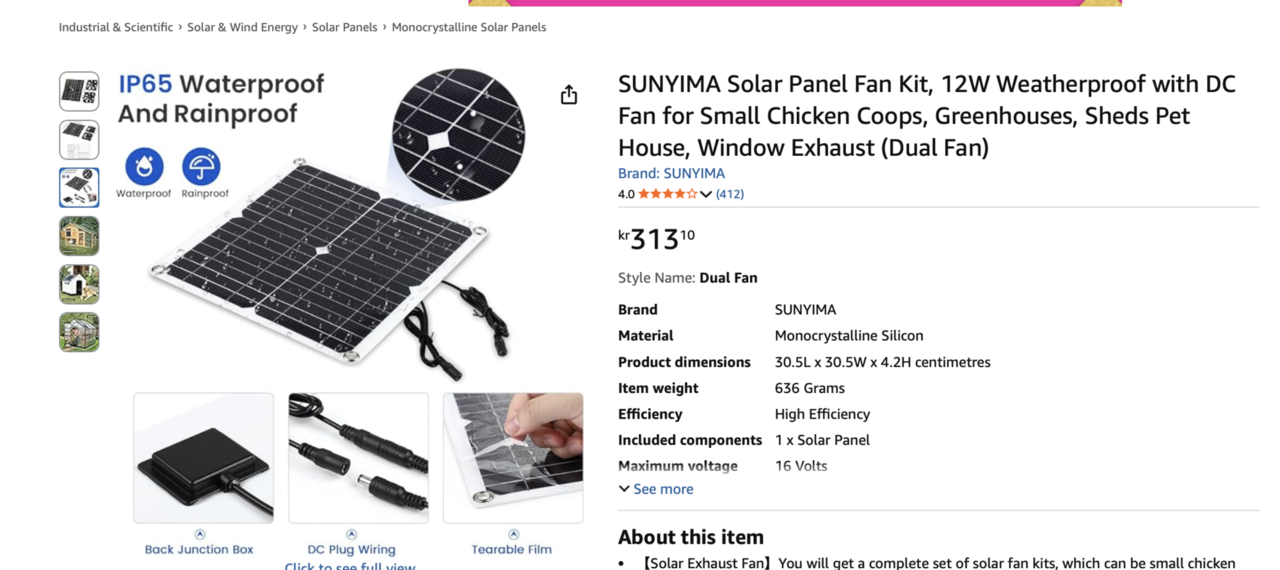Click the star rating icons

point(667,194)
